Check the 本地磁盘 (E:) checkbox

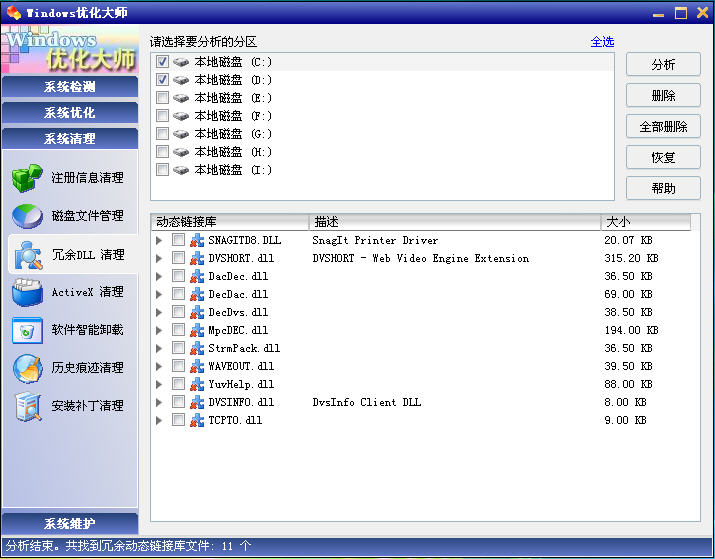(x=162, y=98)
